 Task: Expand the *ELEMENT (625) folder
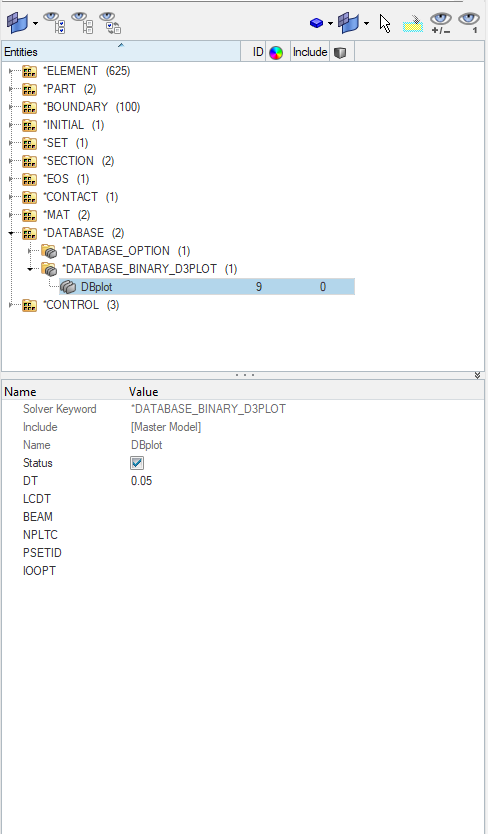point(11,71)
